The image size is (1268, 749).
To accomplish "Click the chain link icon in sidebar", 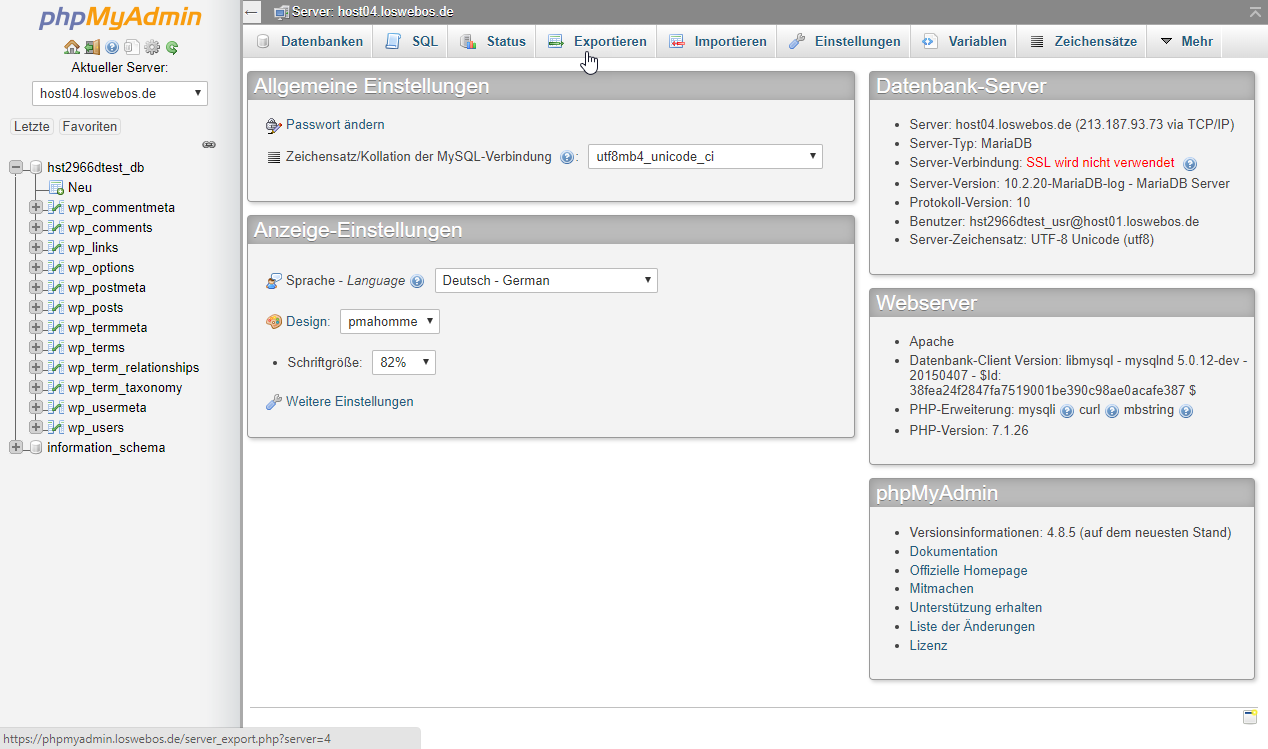I will click(x=209, y=145).
